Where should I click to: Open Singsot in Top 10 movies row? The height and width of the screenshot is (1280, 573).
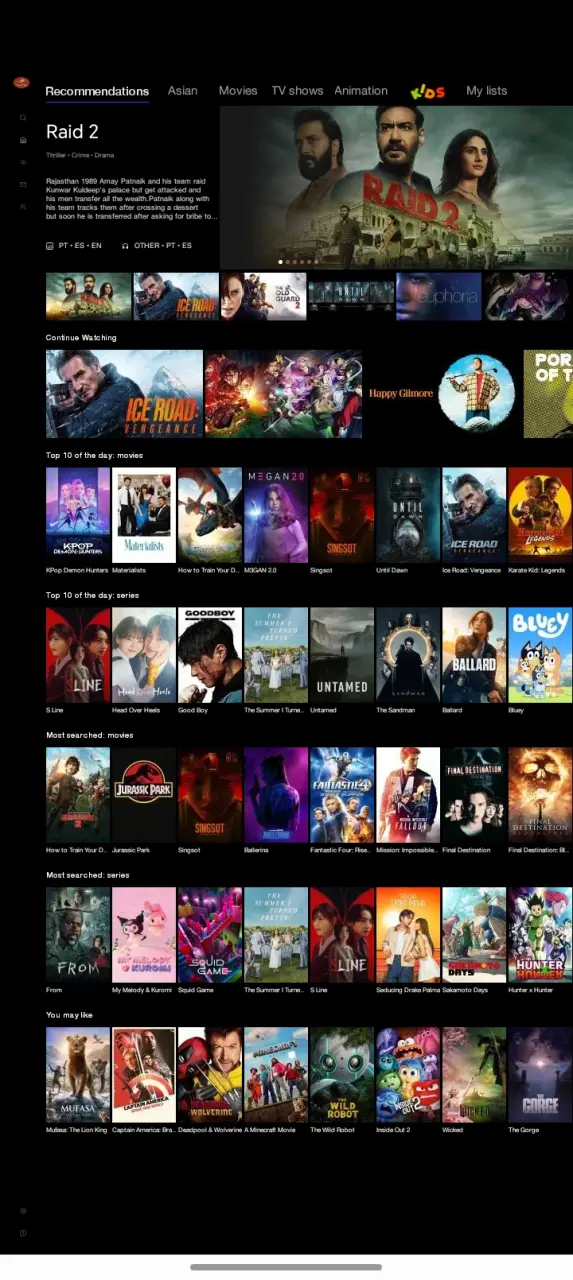pos(342,515)
